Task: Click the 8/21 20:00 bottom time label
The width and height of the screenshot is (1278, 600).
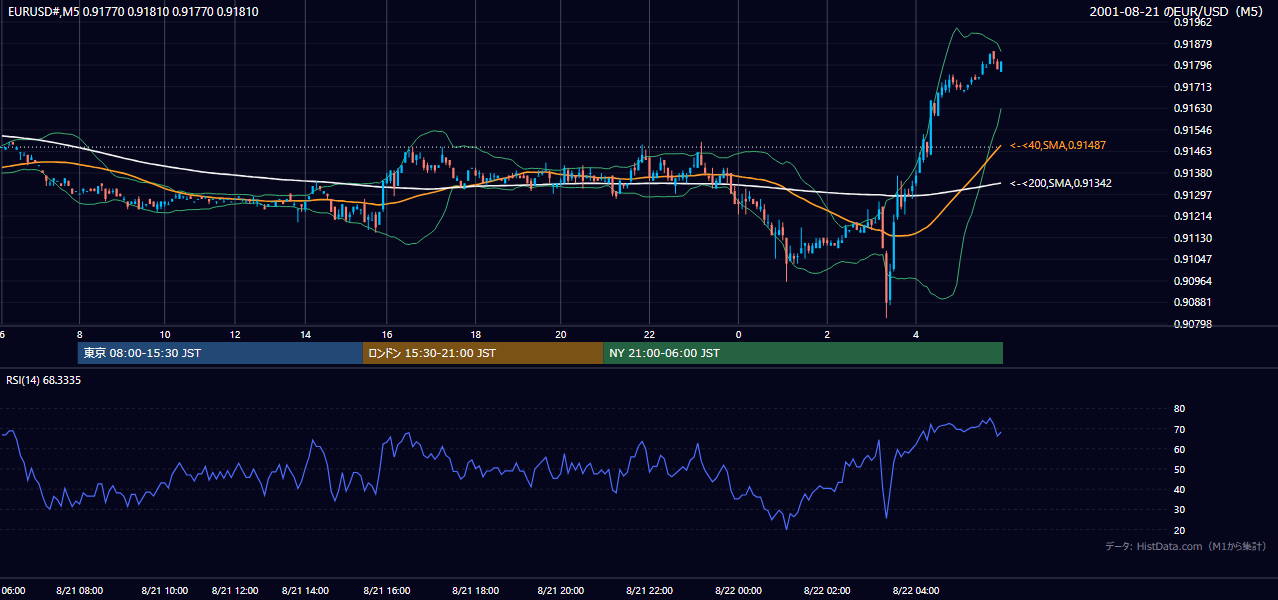Action: pos(561,591)
